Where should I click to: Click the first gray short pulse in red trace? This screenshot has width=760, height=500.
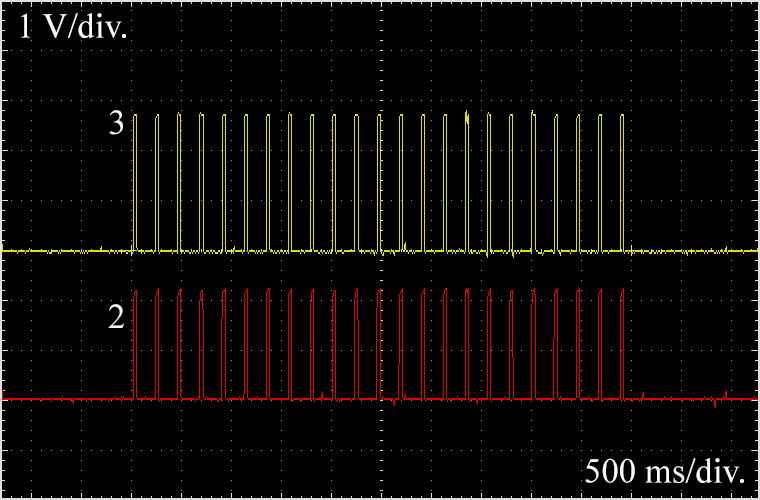202,350
